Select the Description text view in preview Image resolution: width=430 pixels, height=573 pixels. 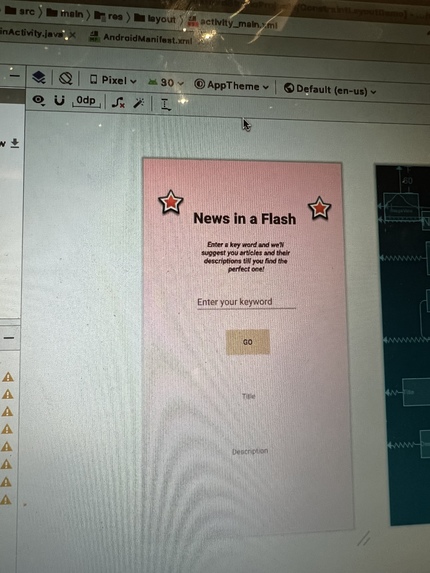[x=250, y=451]
